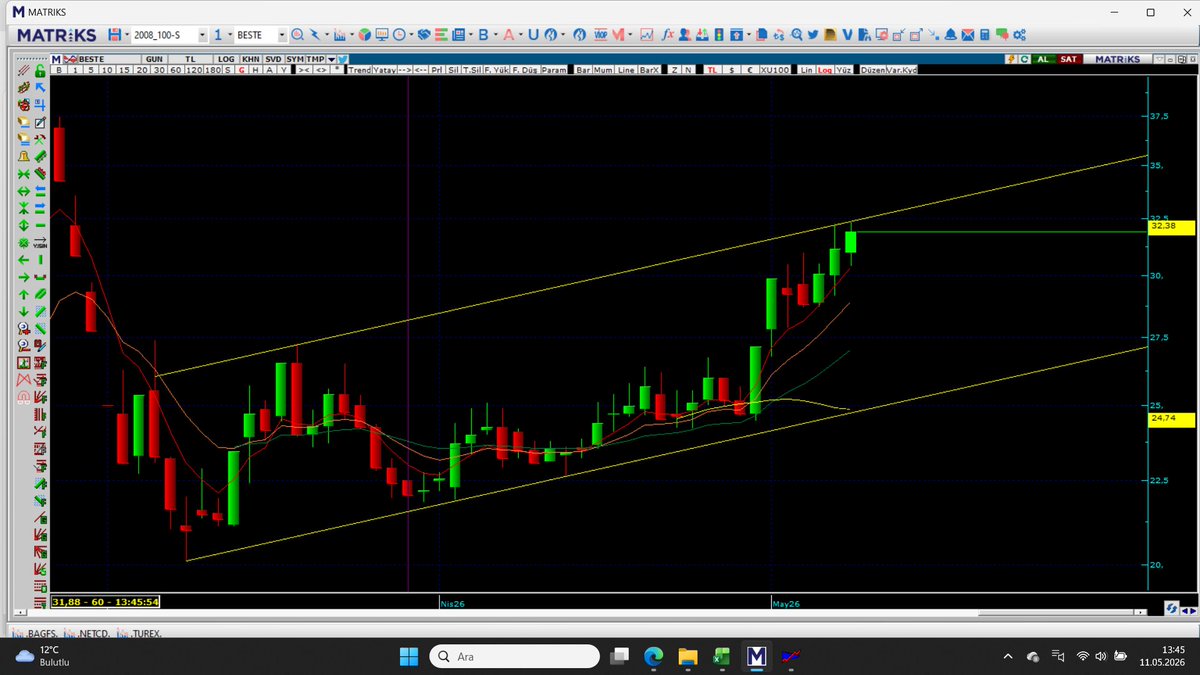The image size is (1200, 675).
Task: Click the Windows taskbar search box
Action: [514, 656]
